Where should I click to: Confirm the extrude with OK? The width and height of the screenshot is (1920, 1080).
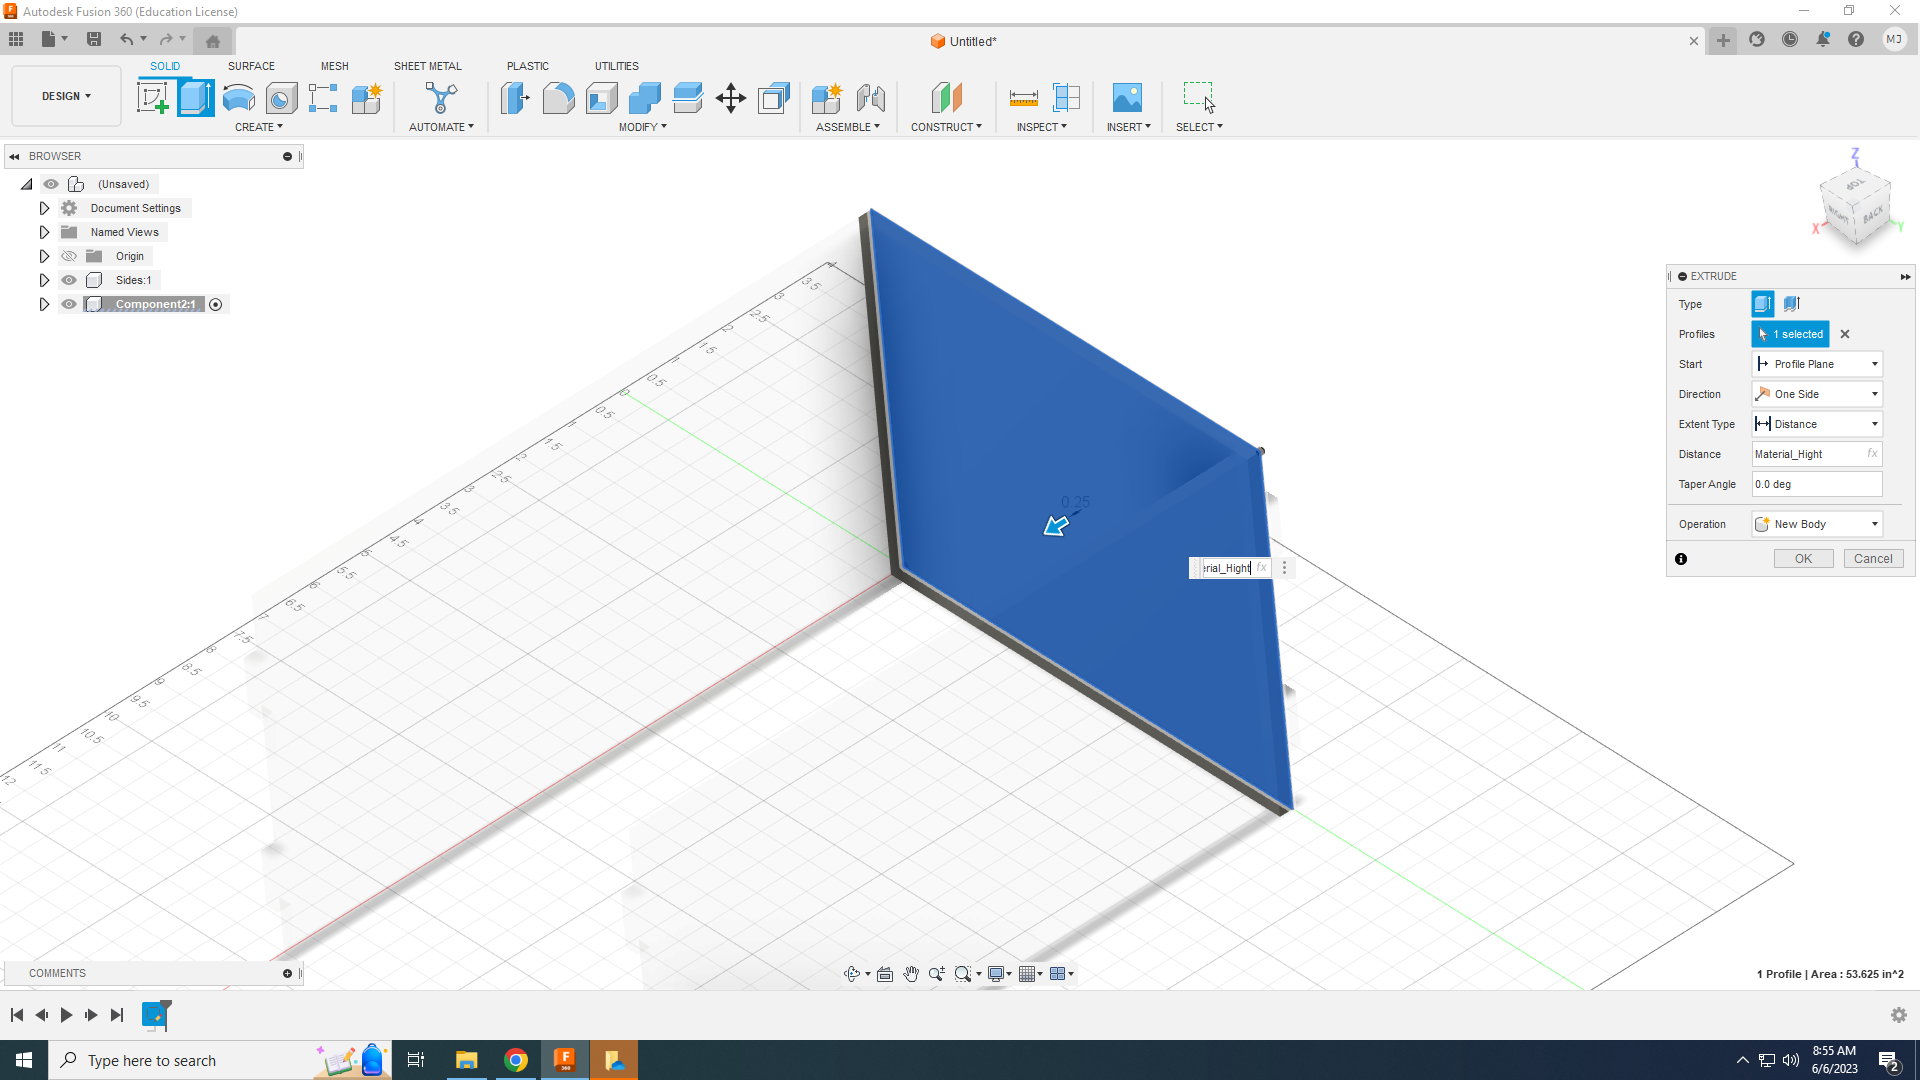pos(1803,559)
